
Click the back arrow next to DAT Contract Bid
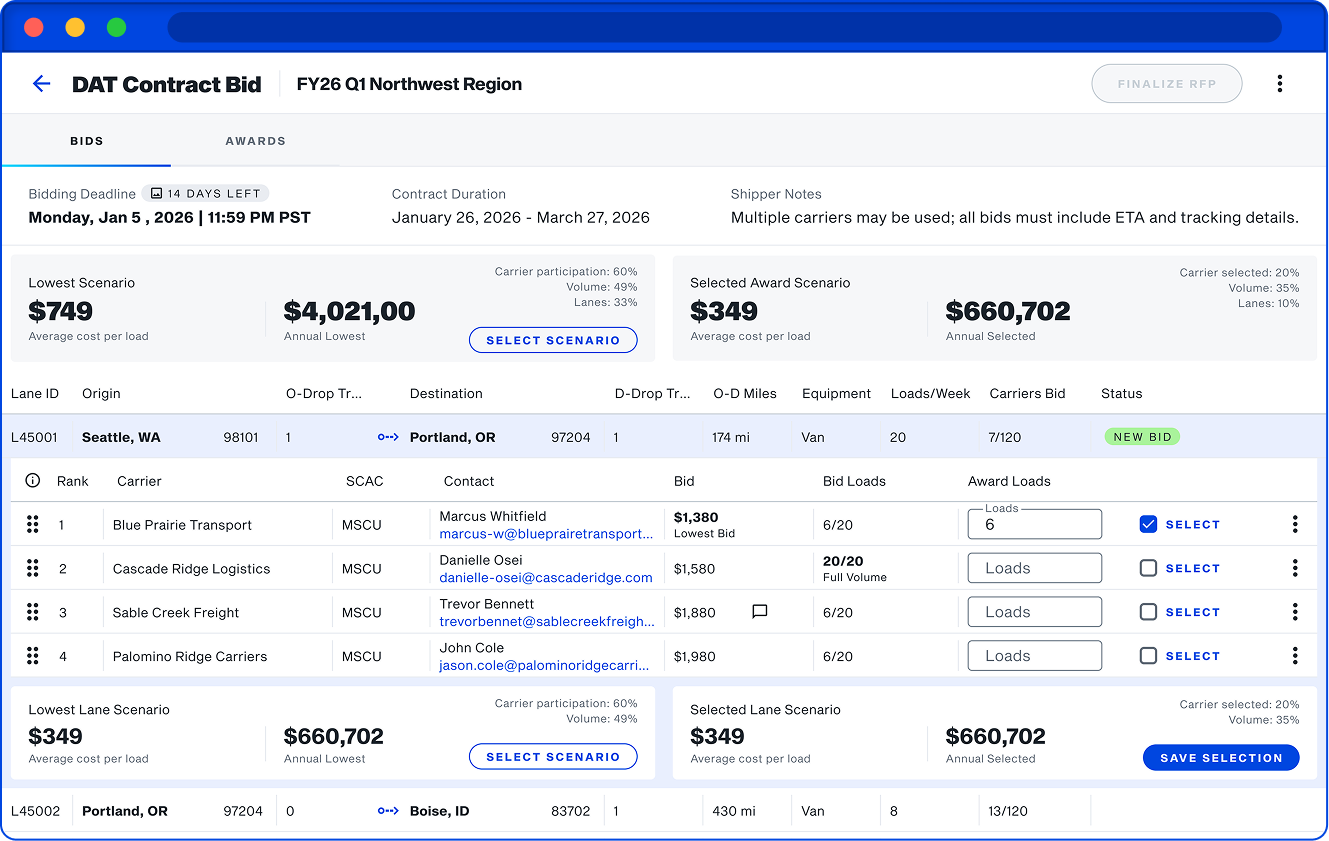[41, 84]
